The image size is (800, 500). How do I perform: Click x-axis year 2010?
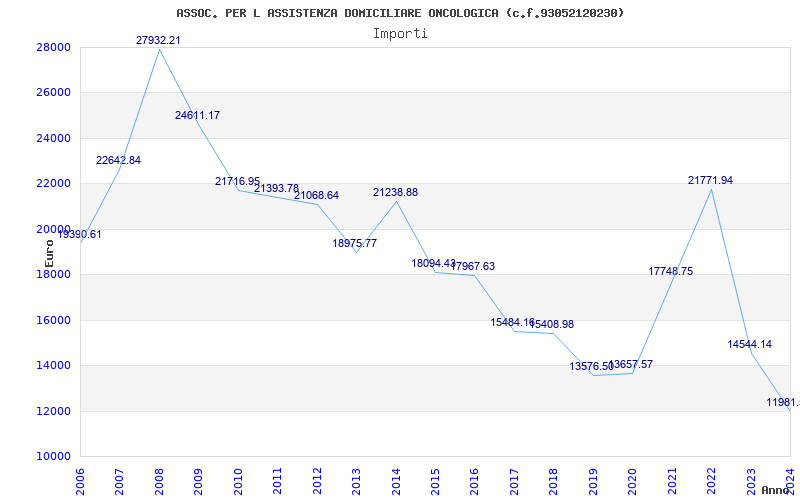click(238, 482)
